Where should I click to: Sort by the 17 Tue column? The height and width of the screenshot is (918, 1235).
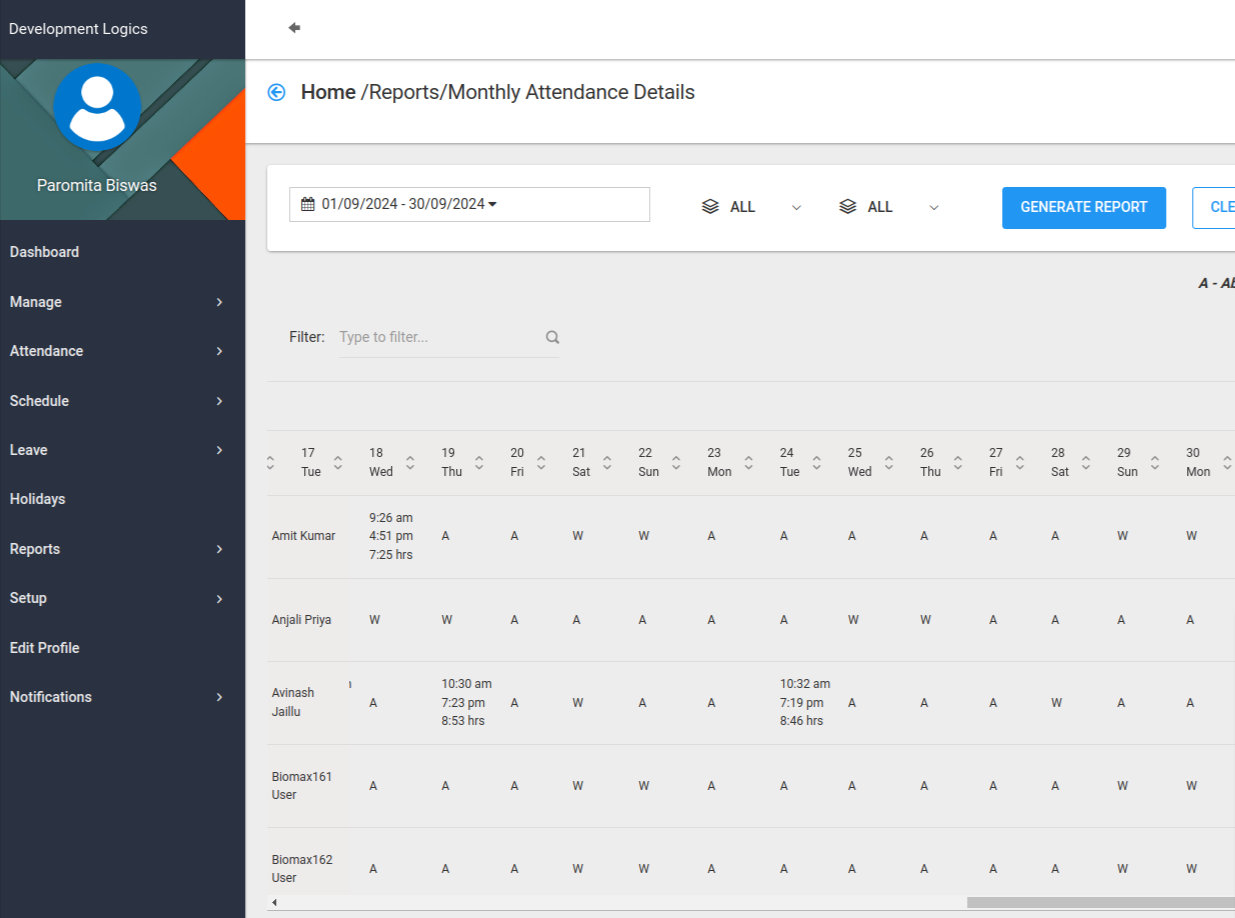[x=338, y=463]
